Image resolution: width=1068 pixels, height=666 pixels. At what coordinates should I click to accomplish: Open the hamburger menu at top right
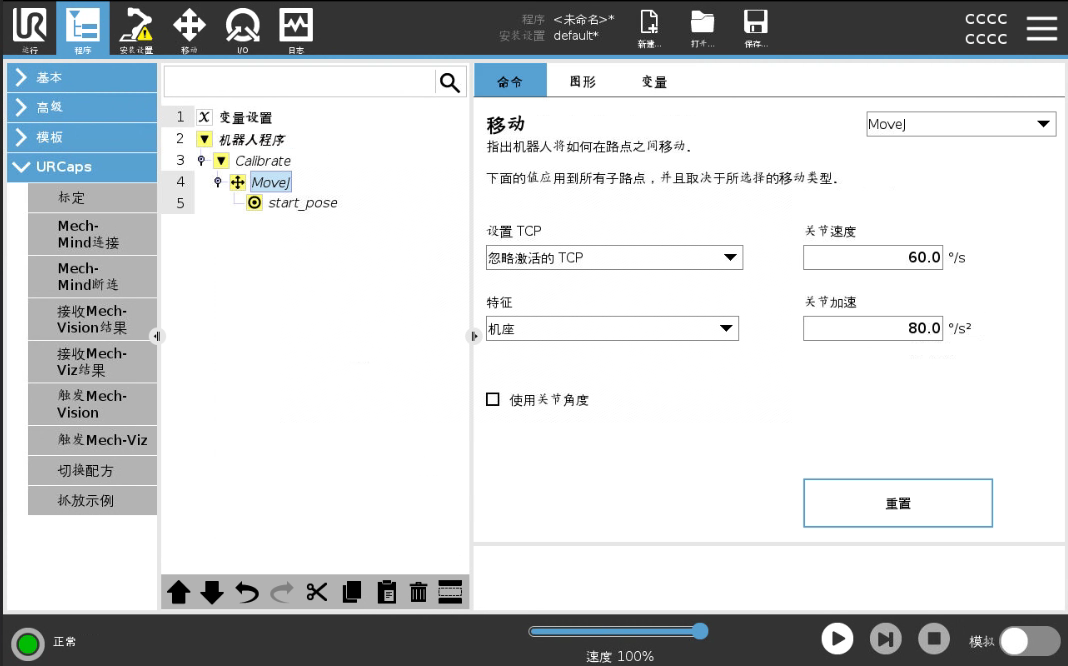(x=1041, y=28)
